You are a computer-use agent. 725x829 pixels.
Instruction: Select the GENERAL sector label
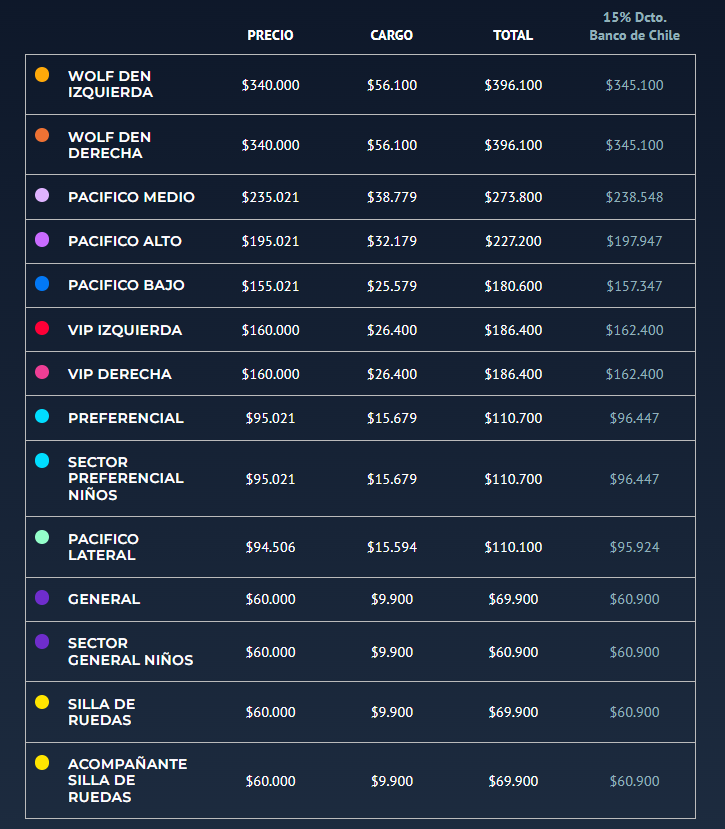tap(104, 599)
